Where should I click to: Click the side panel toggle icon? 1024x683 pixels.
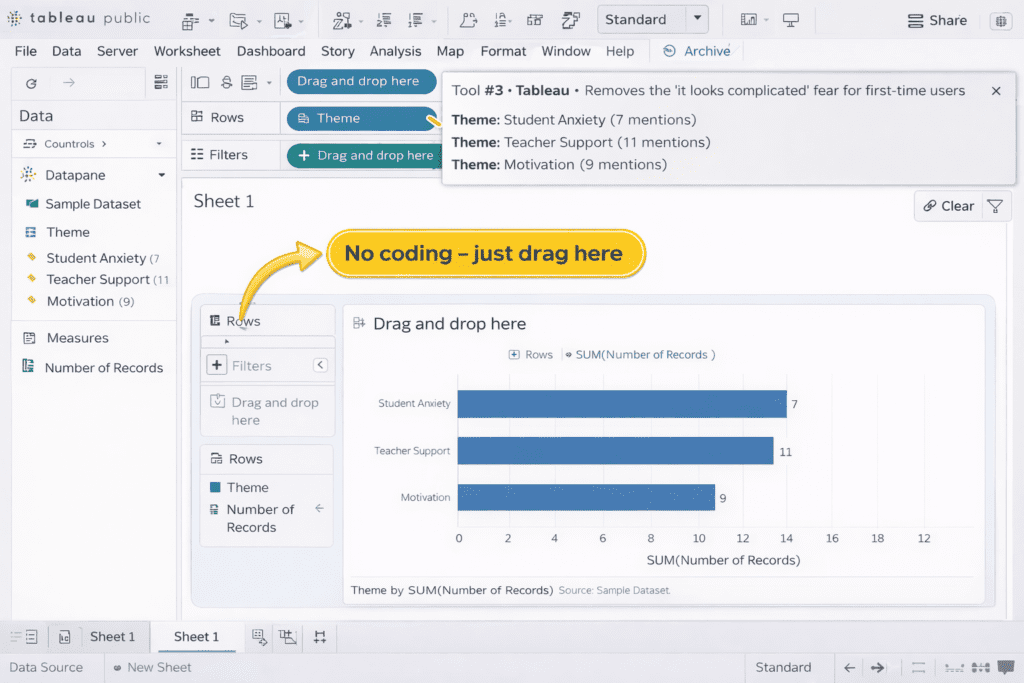coord(200,82)
